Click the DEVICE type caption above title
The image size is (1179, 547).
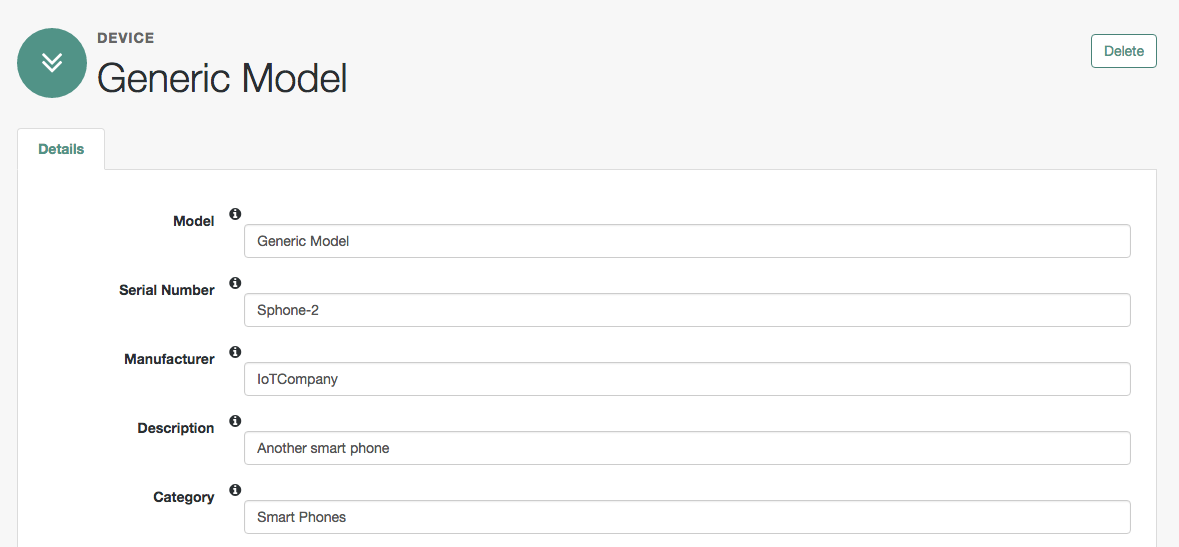(126, 38)
